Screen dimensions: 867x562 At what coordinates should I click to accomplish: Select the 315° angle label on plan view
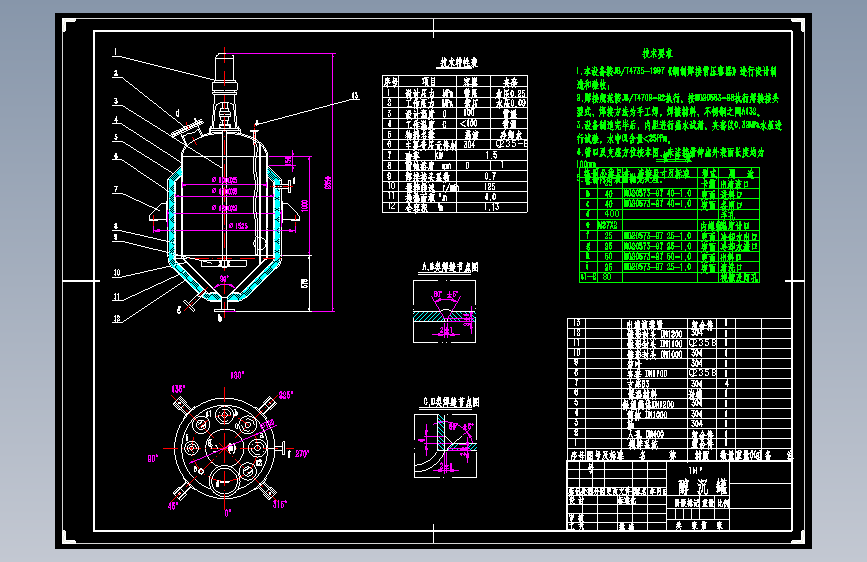[x=279, y=504]
